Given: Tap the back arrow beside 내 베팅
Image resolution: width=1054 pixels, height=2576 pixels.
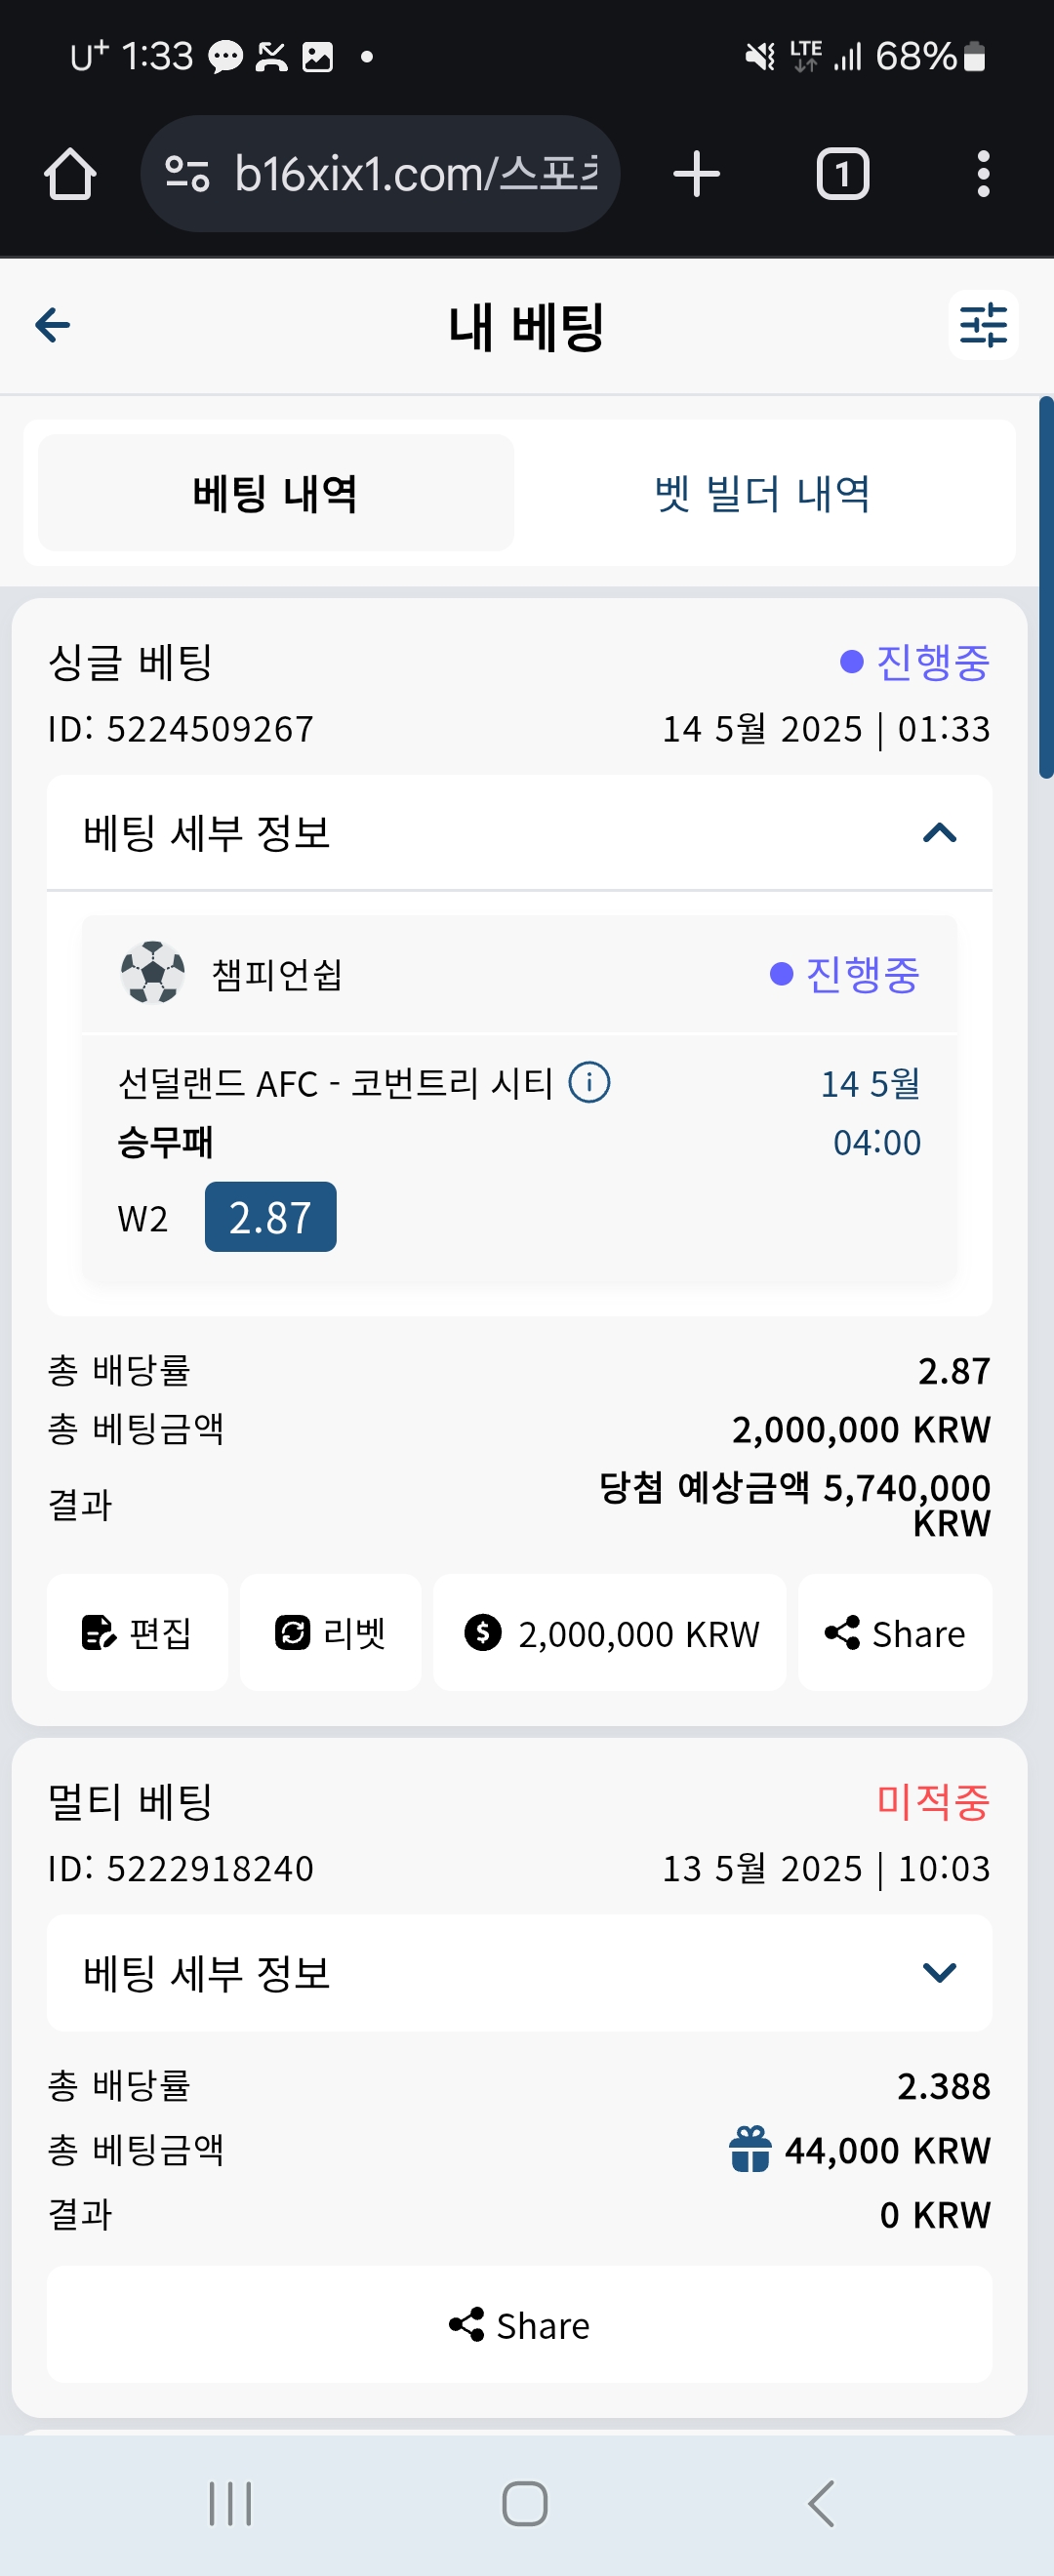Looking at the screenshot, I should pyautogui.click(x=53, y=325).
